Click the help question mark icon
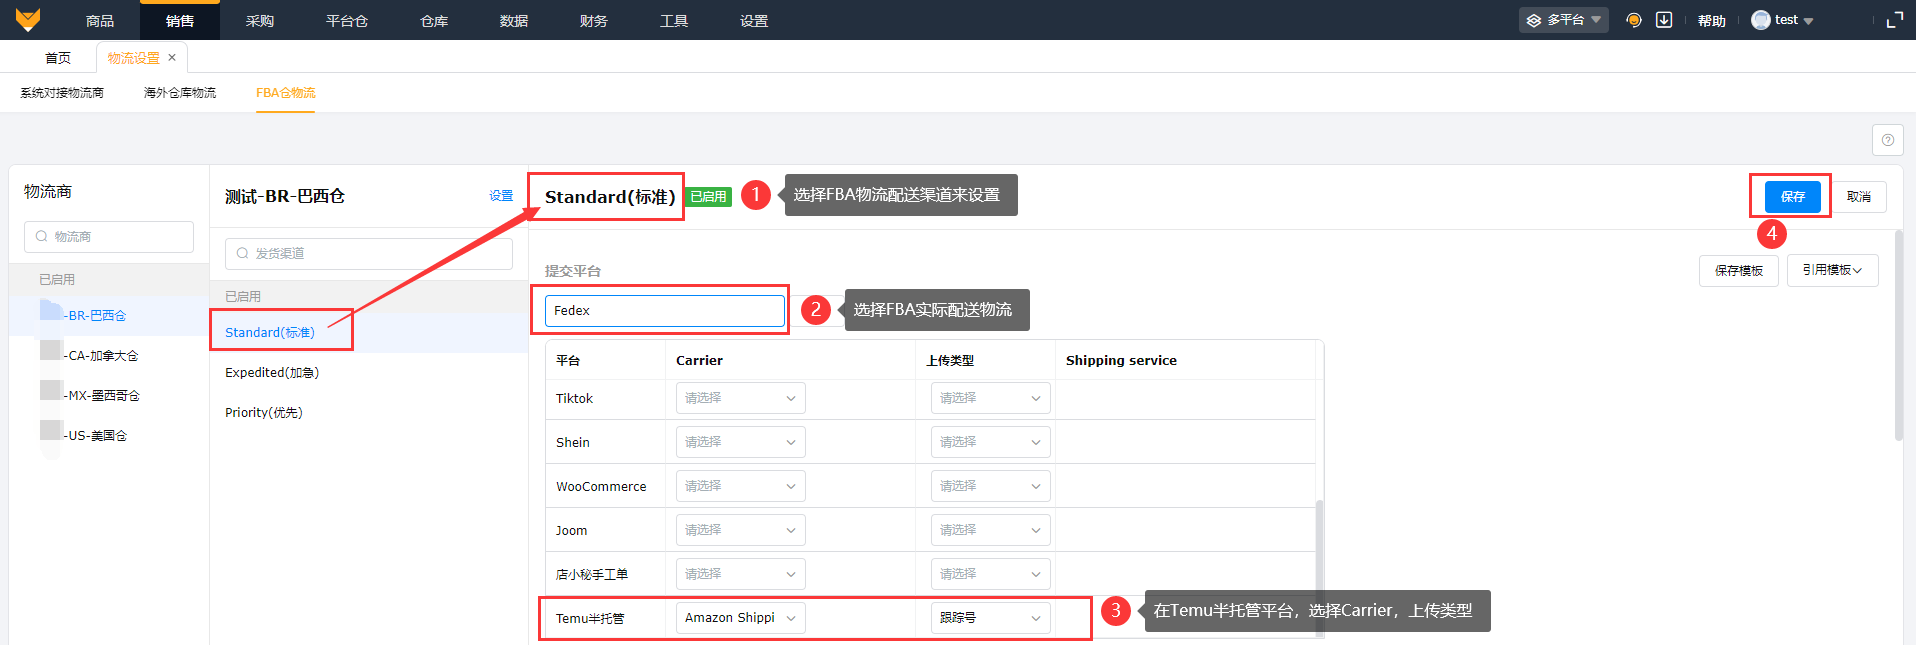 [x=1888, y=140]
